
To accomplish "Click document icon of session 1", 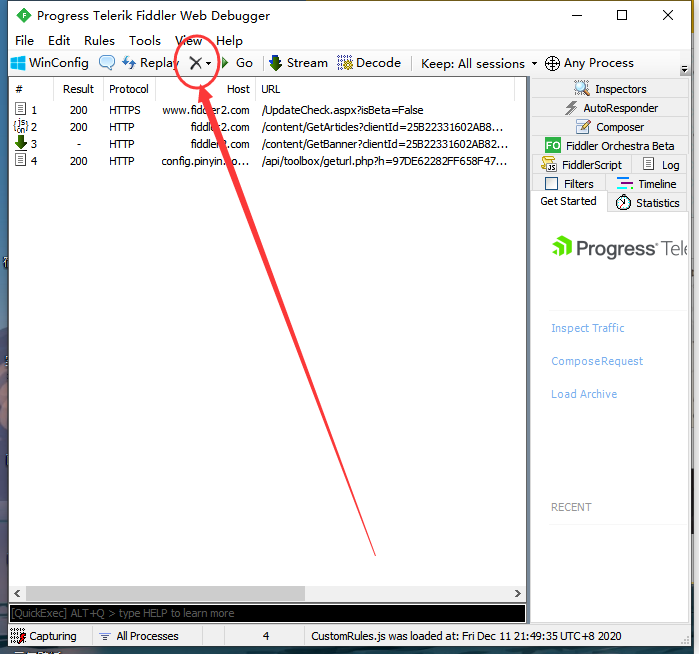I will pyautogui.click(x=21, y=108).
